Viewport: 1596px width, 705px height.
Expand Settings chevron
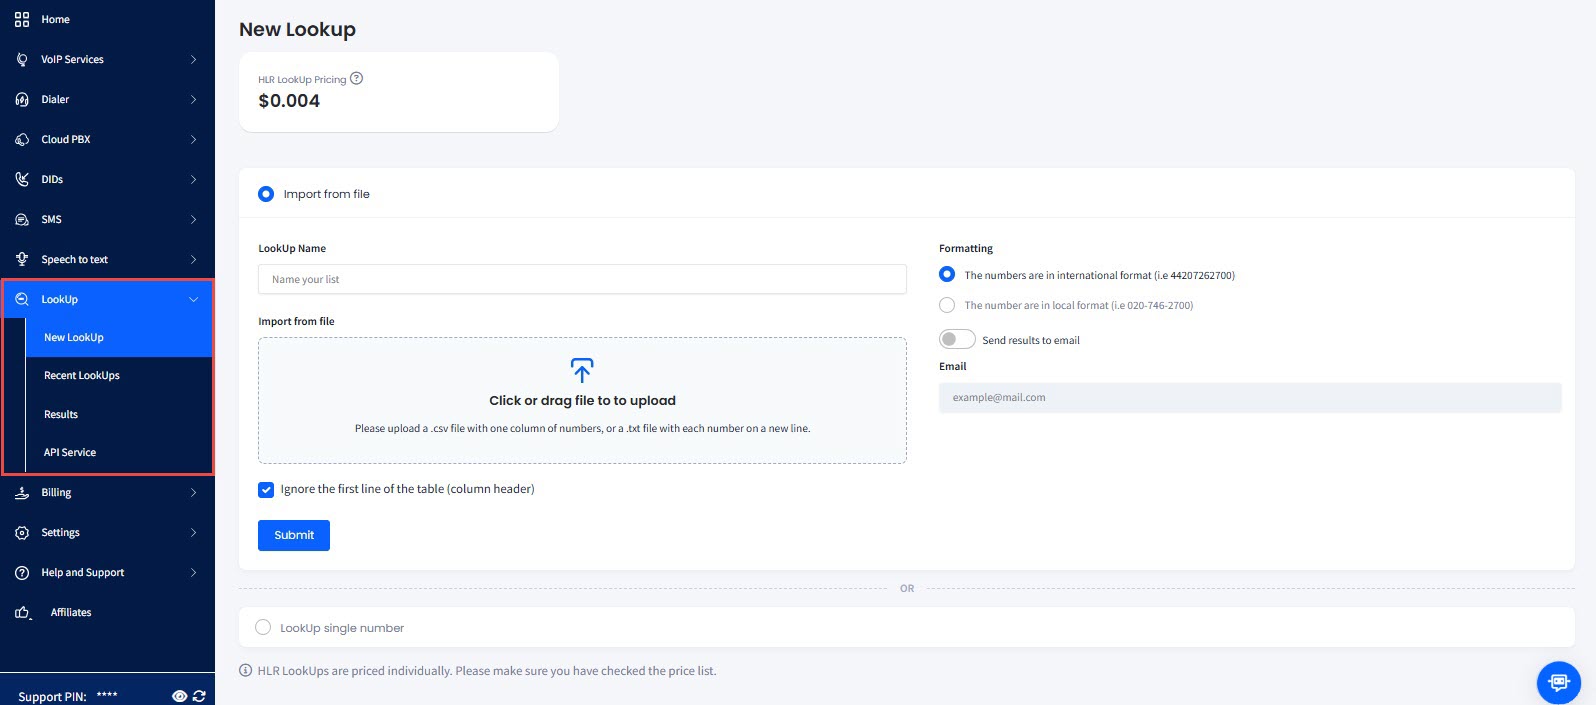point(193,532)
